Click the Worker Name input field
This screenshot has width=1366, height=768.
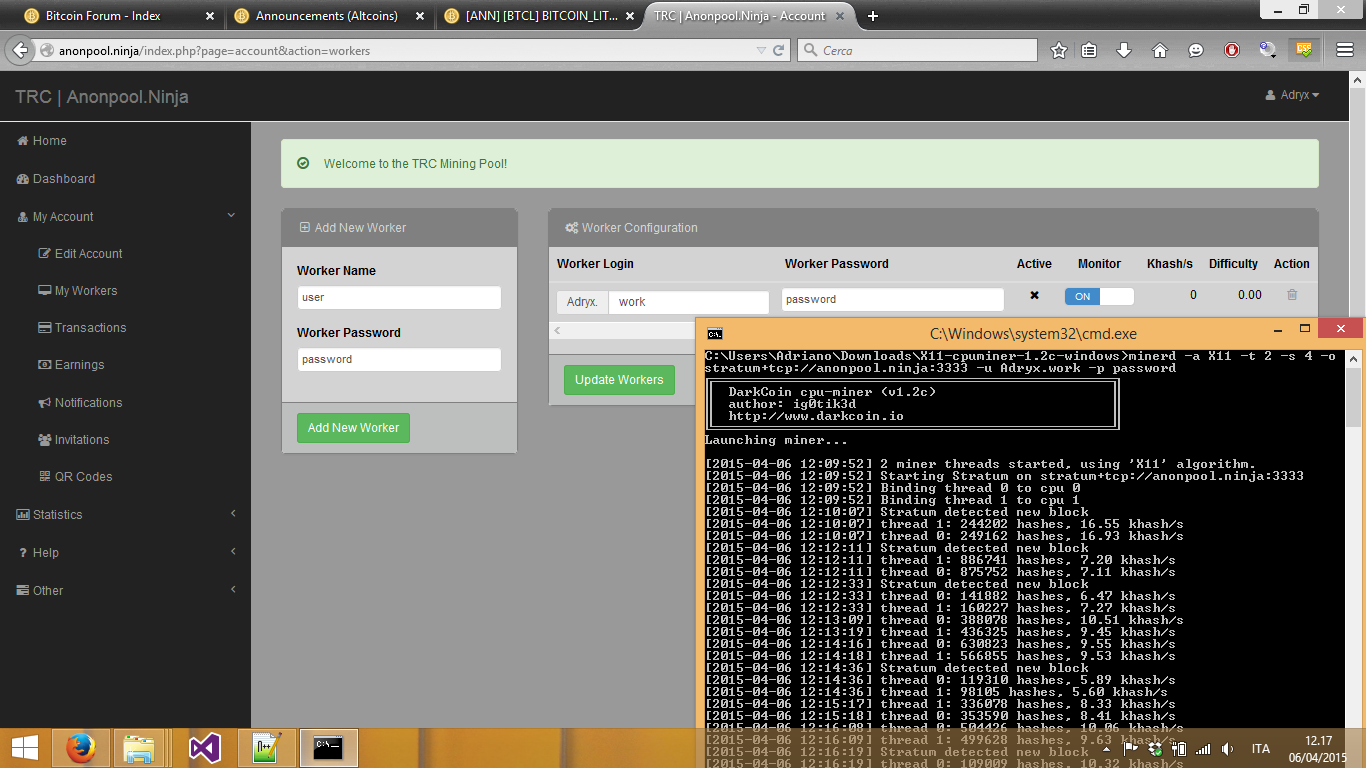pos(399,298)
